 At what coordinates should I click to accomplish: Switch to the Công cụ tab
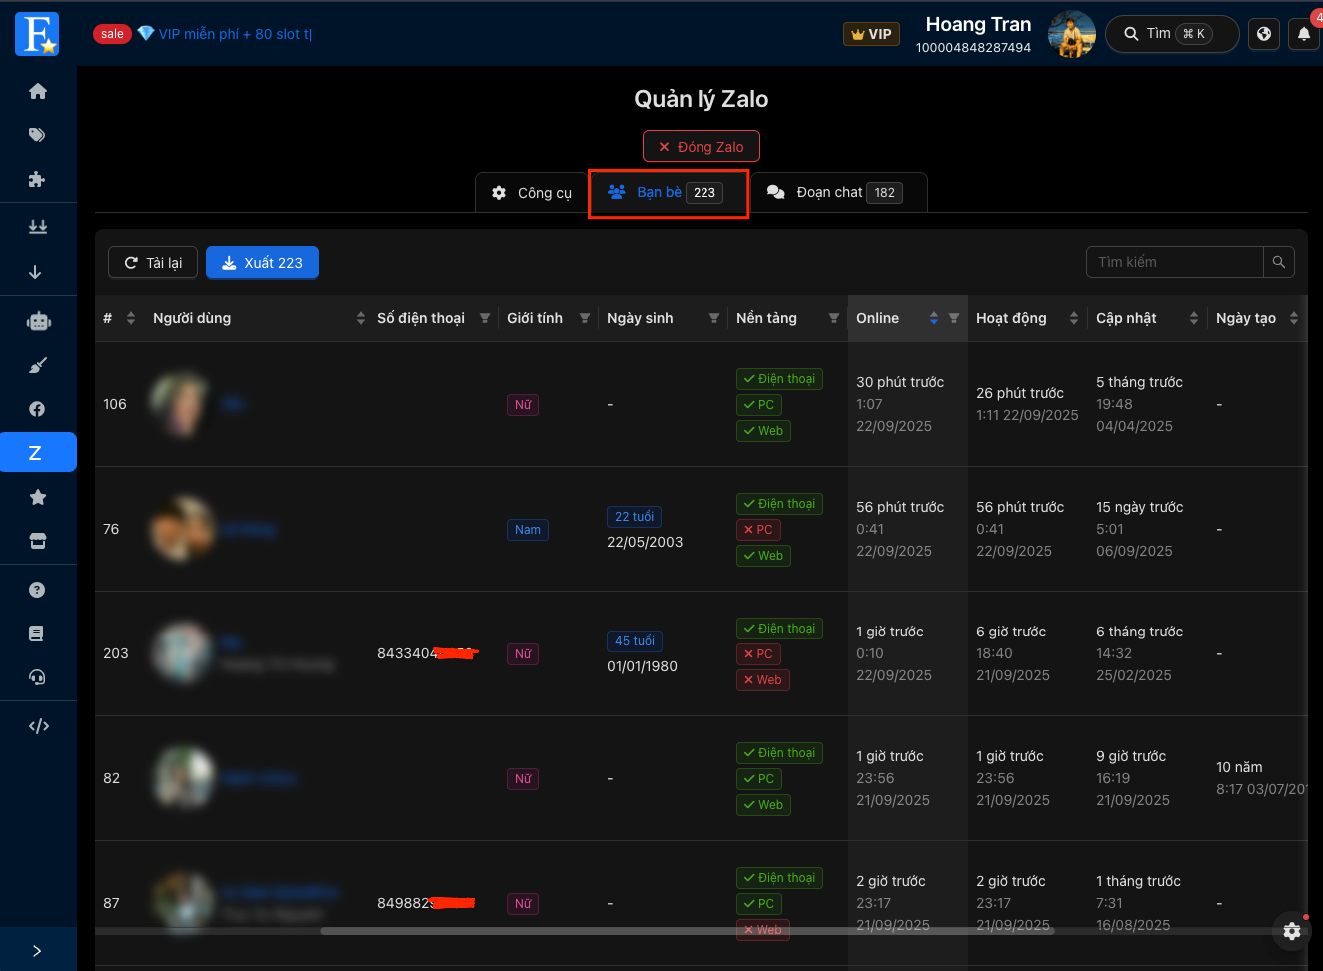pyautogui.click(x=532, y=192)
